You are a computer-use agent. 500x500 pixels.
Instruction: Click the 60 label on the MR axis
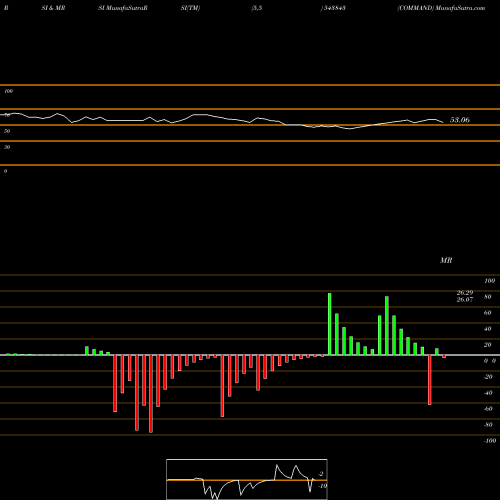488,313
